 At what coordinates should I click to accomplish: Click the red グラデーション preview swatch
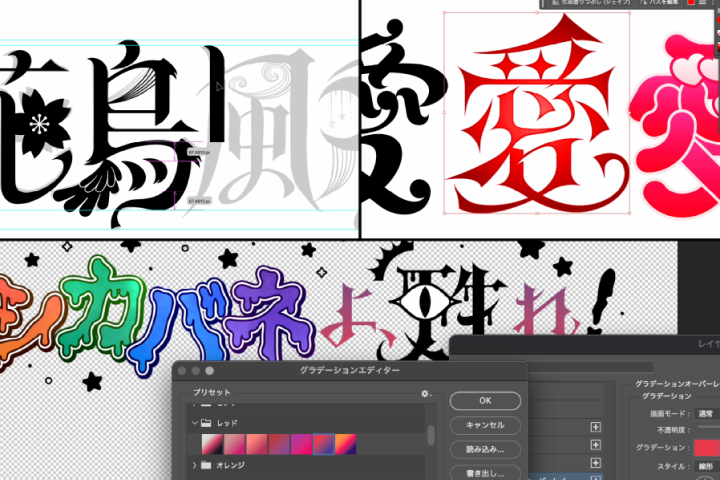click(x=707, y=447)
